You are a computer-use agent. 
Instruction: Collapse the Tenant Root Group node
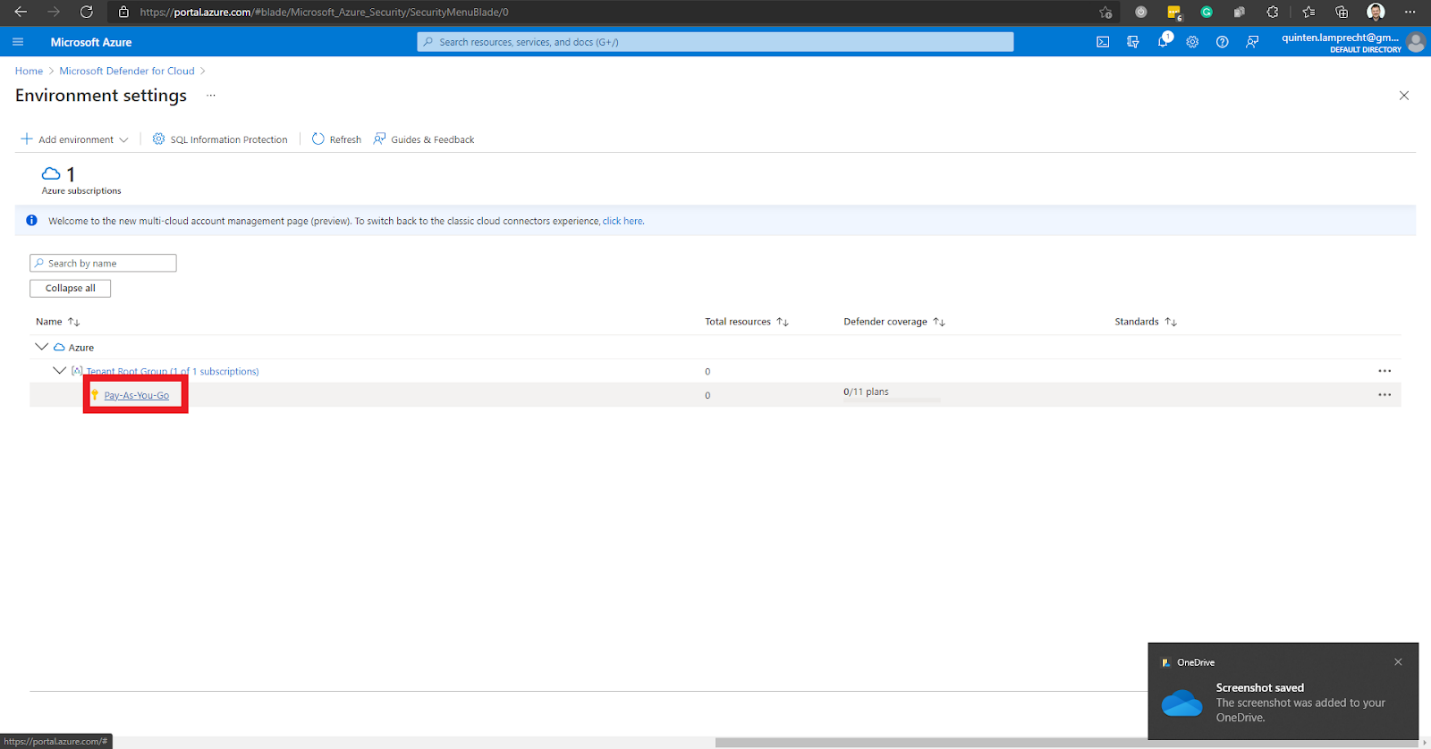59,371
